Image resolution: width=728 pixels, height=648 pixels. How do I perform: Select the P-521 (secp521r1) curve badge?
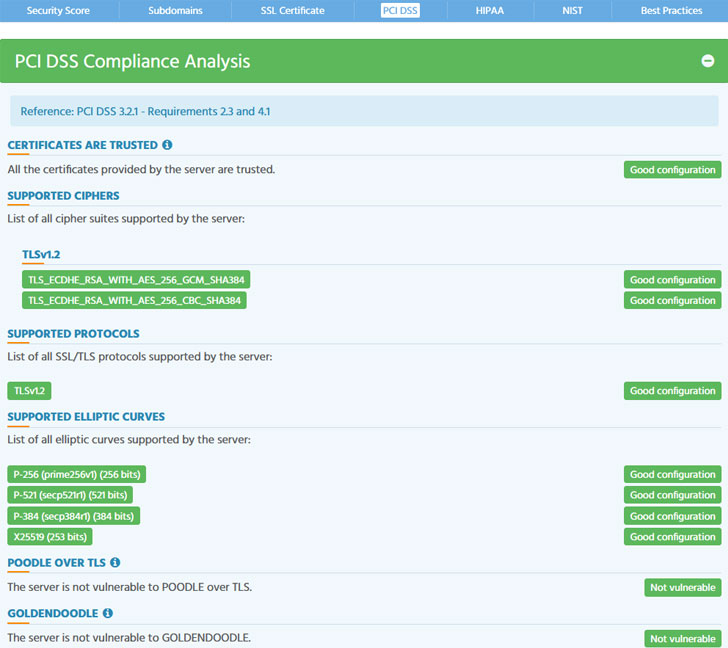pos(70,495)
